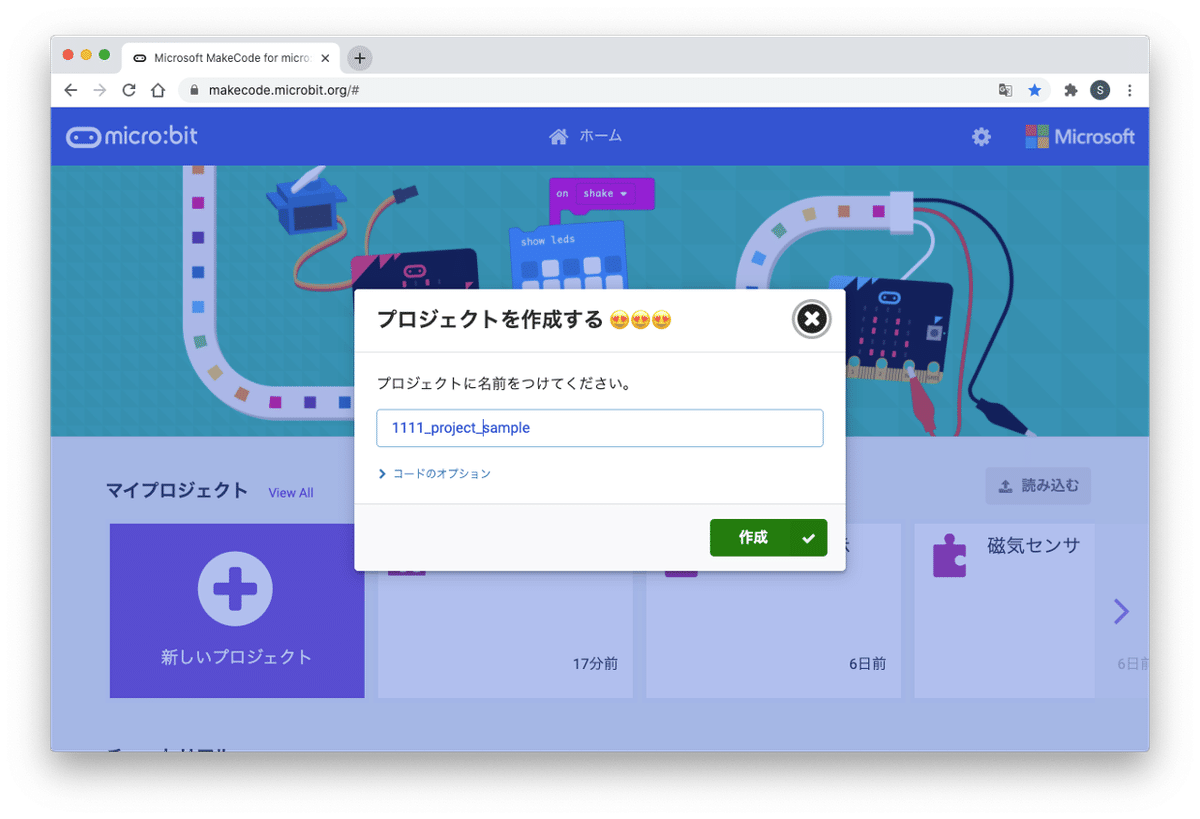Click the upload icon on 読み込む button
Viewport: 1200px width, 819px height.
[x=1007, y=485]
